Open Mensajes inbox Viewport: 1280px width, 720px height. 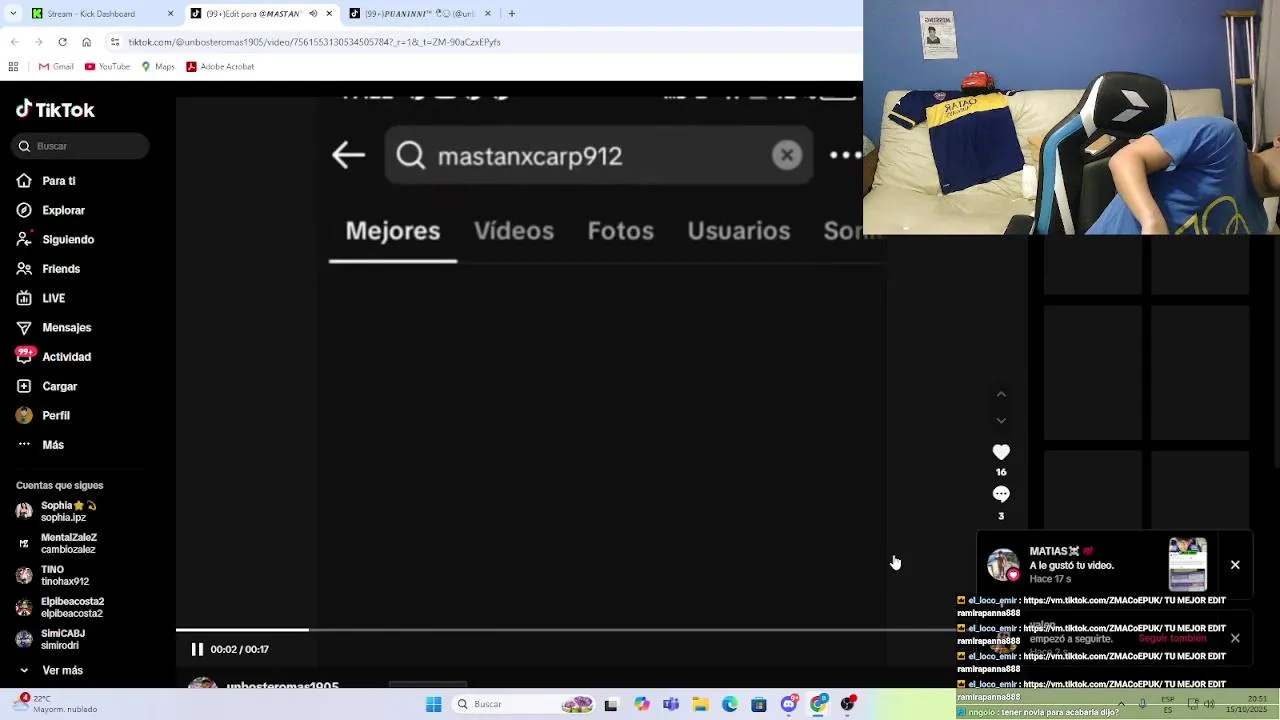coord(53,328)
